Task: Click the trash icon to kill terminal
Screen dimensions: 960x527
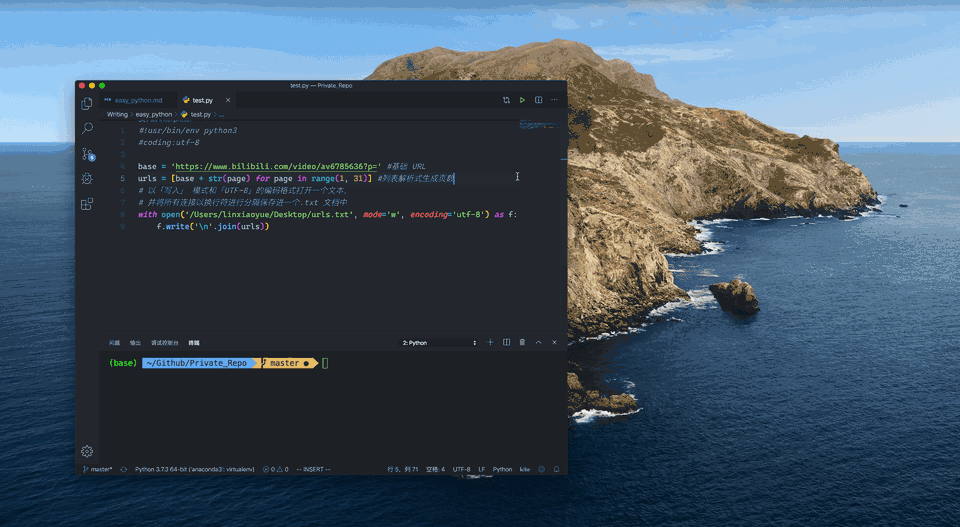Action: (522, 342)
